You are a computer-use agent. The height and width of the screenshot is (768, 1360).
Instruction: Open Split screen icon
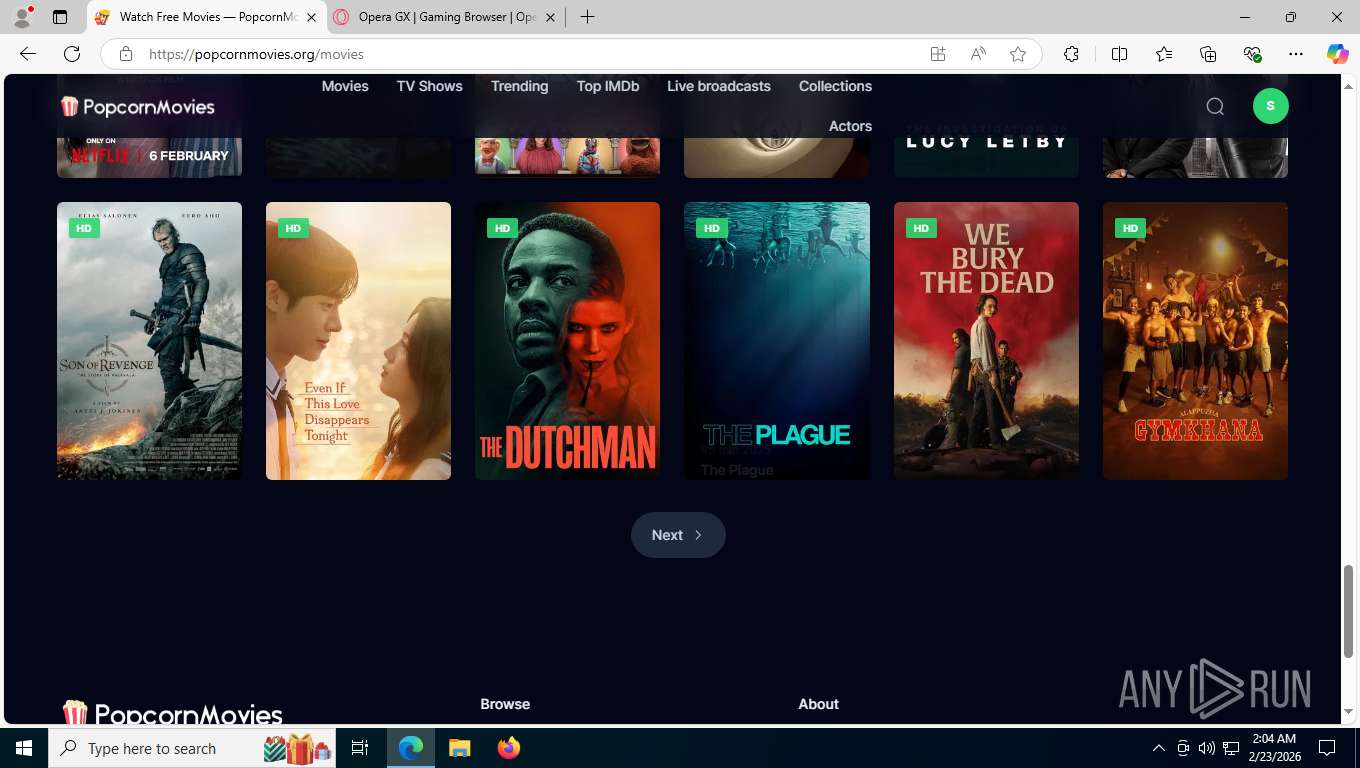(1119, 54)
